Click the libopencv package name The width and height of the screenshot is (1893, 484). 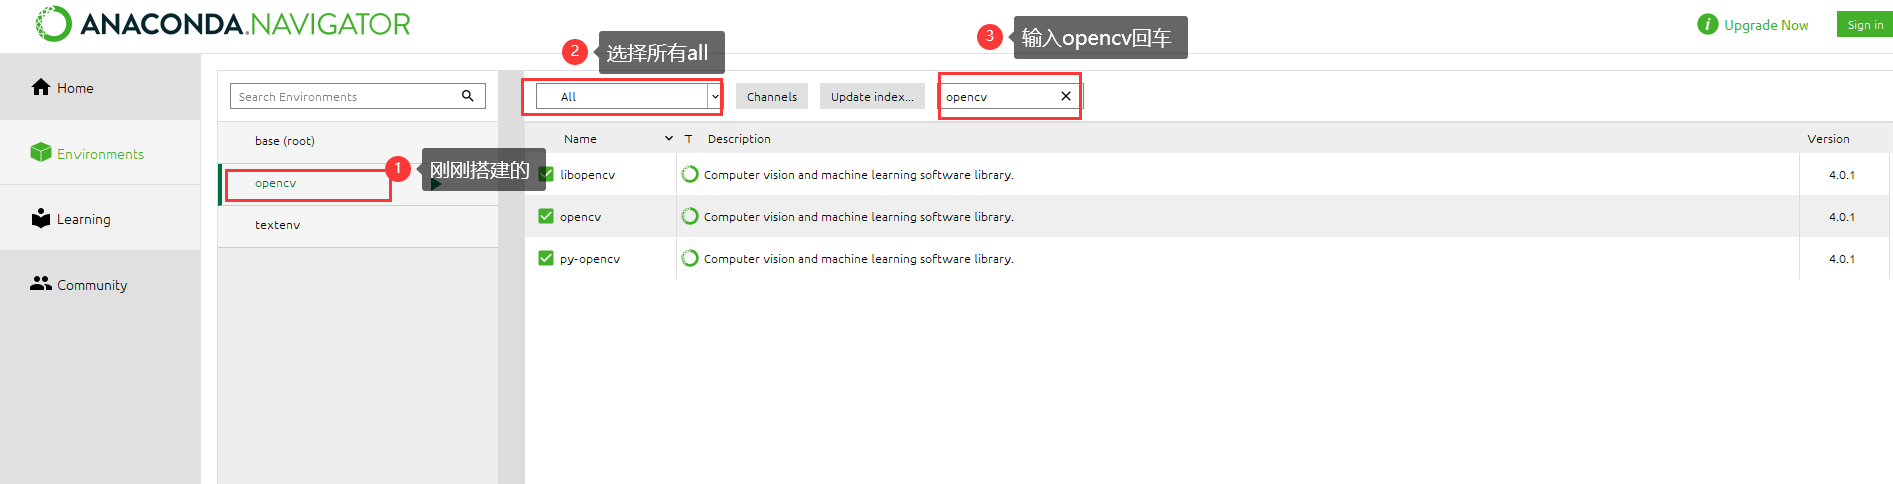coord(588,175)
